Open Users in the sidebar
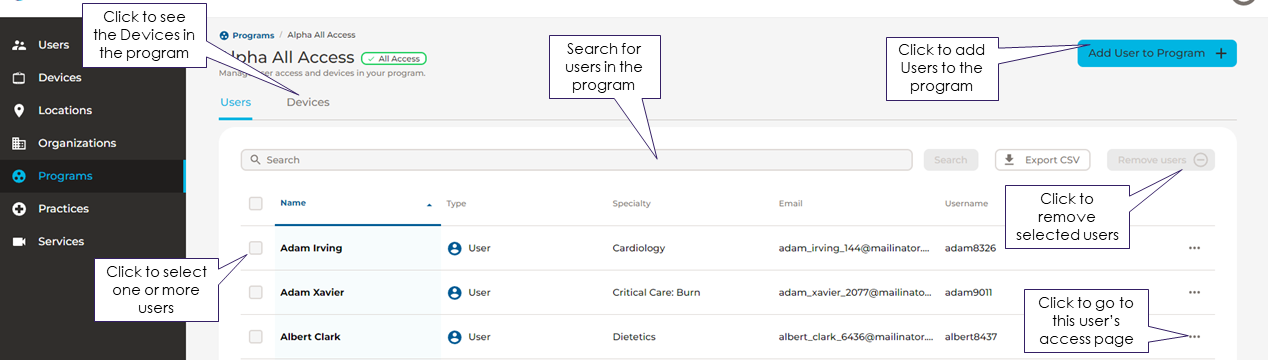The width and height of the screenshot is (1268, 360). [53, 45]
